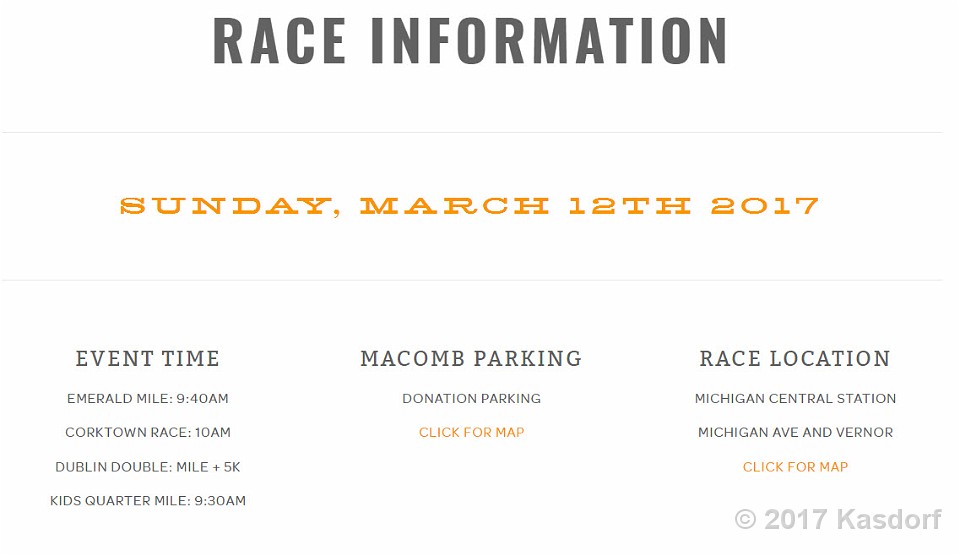Click the word RACE in the main title

[279, 40]
